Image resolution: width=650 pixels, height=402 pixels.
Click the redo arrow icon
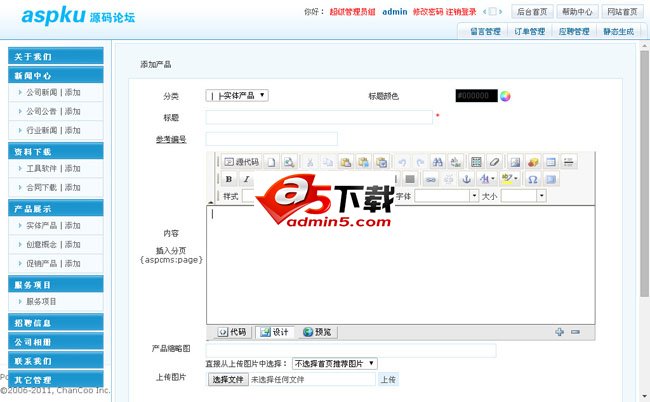pyautogui.click(x=420, y=162)
